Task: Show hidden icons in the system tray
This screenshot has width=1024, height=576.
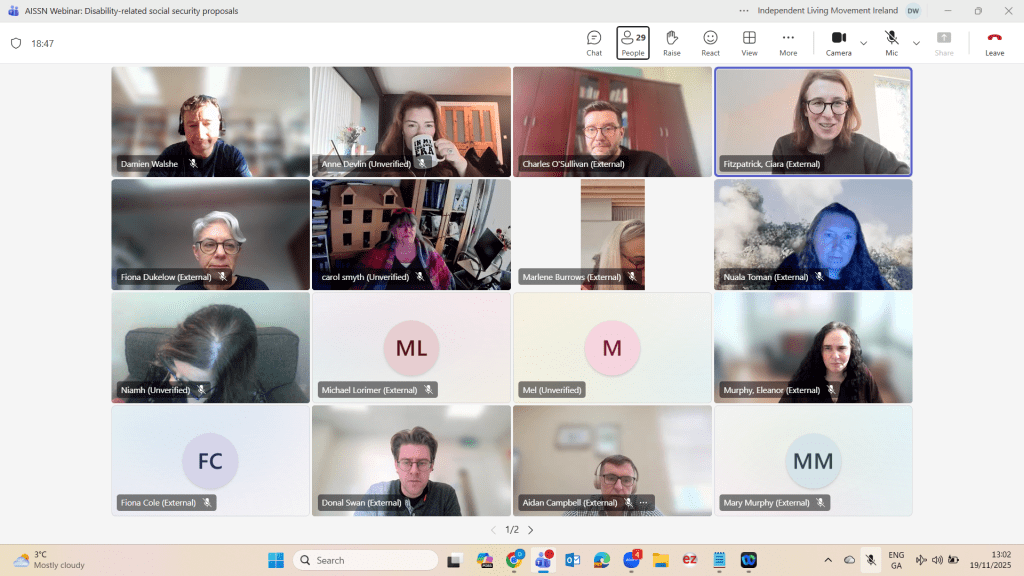Action: click(827, 560)
